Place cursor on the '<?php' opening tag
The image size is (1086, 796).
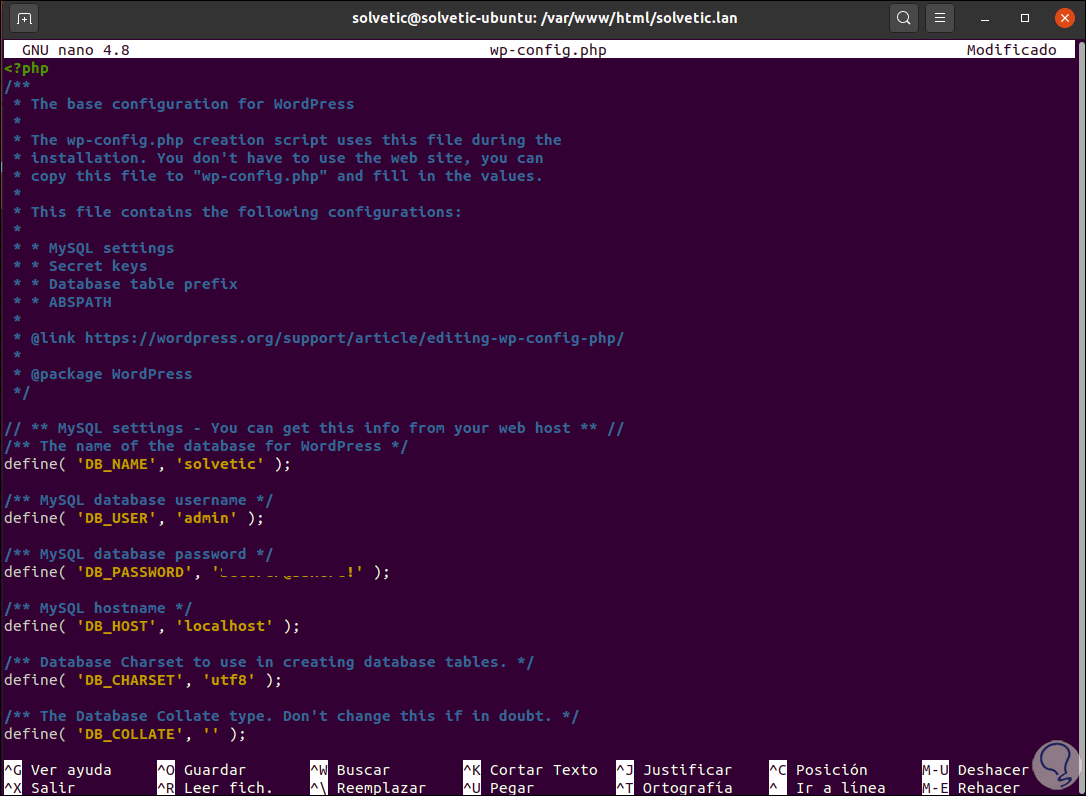coord(26,69)
